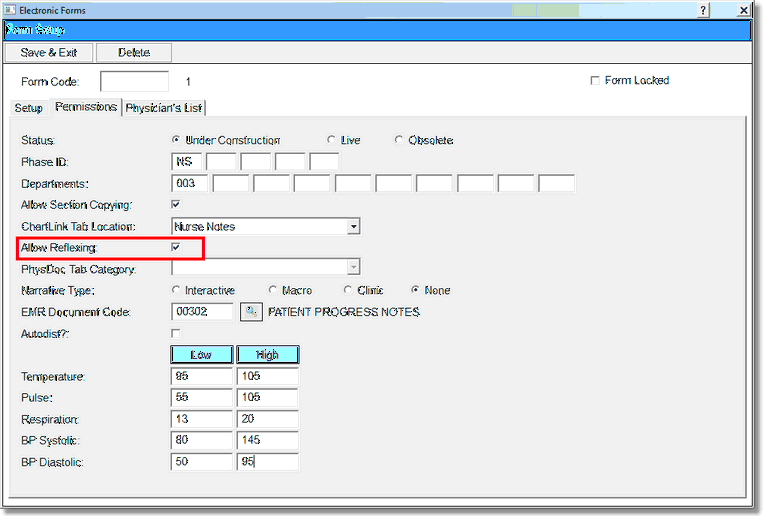Image resolution: width=764 pixels, height=518 pixels.
Task: Click the EMR Document Code field 00302
Action: [202, 312]
